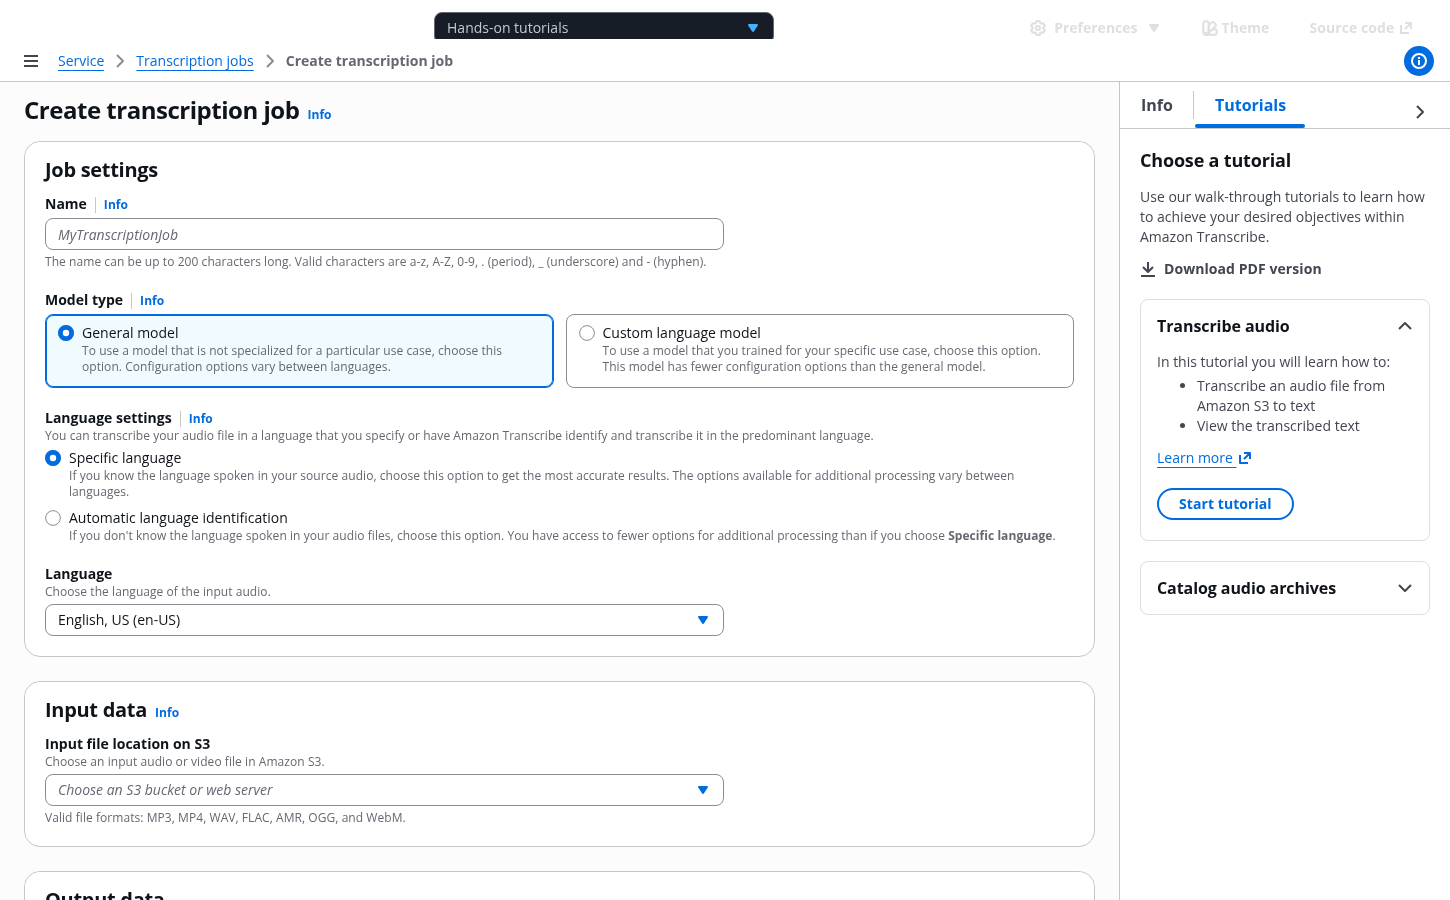Collapse tutorials panel with right chevron
Image resolution: width=1450 pixels, height=900 pixels.
pyautogui.click(x=1420, y=112)
